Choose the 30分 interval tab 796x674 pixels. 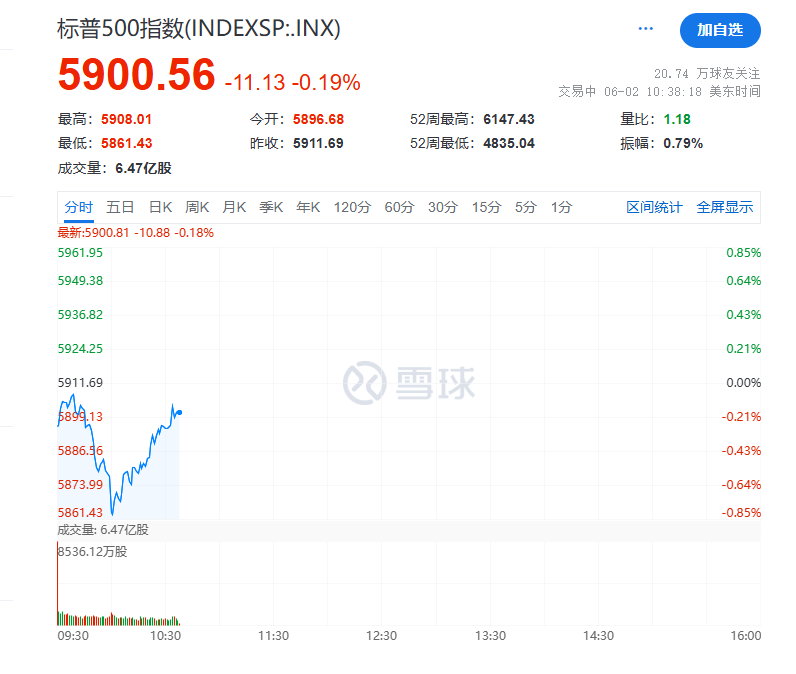(x=443, y=207)
